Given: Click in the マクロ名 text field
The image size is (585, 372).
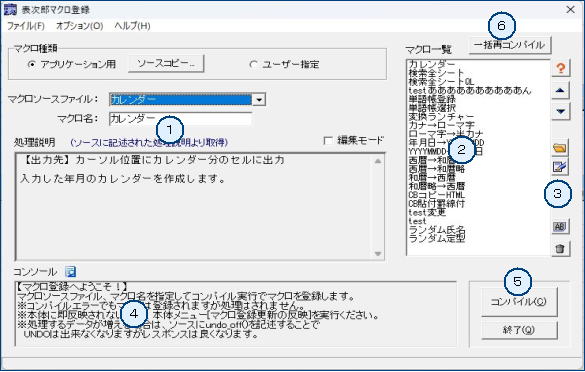Looking at the screenshot, I should click(x=181, y=119).
